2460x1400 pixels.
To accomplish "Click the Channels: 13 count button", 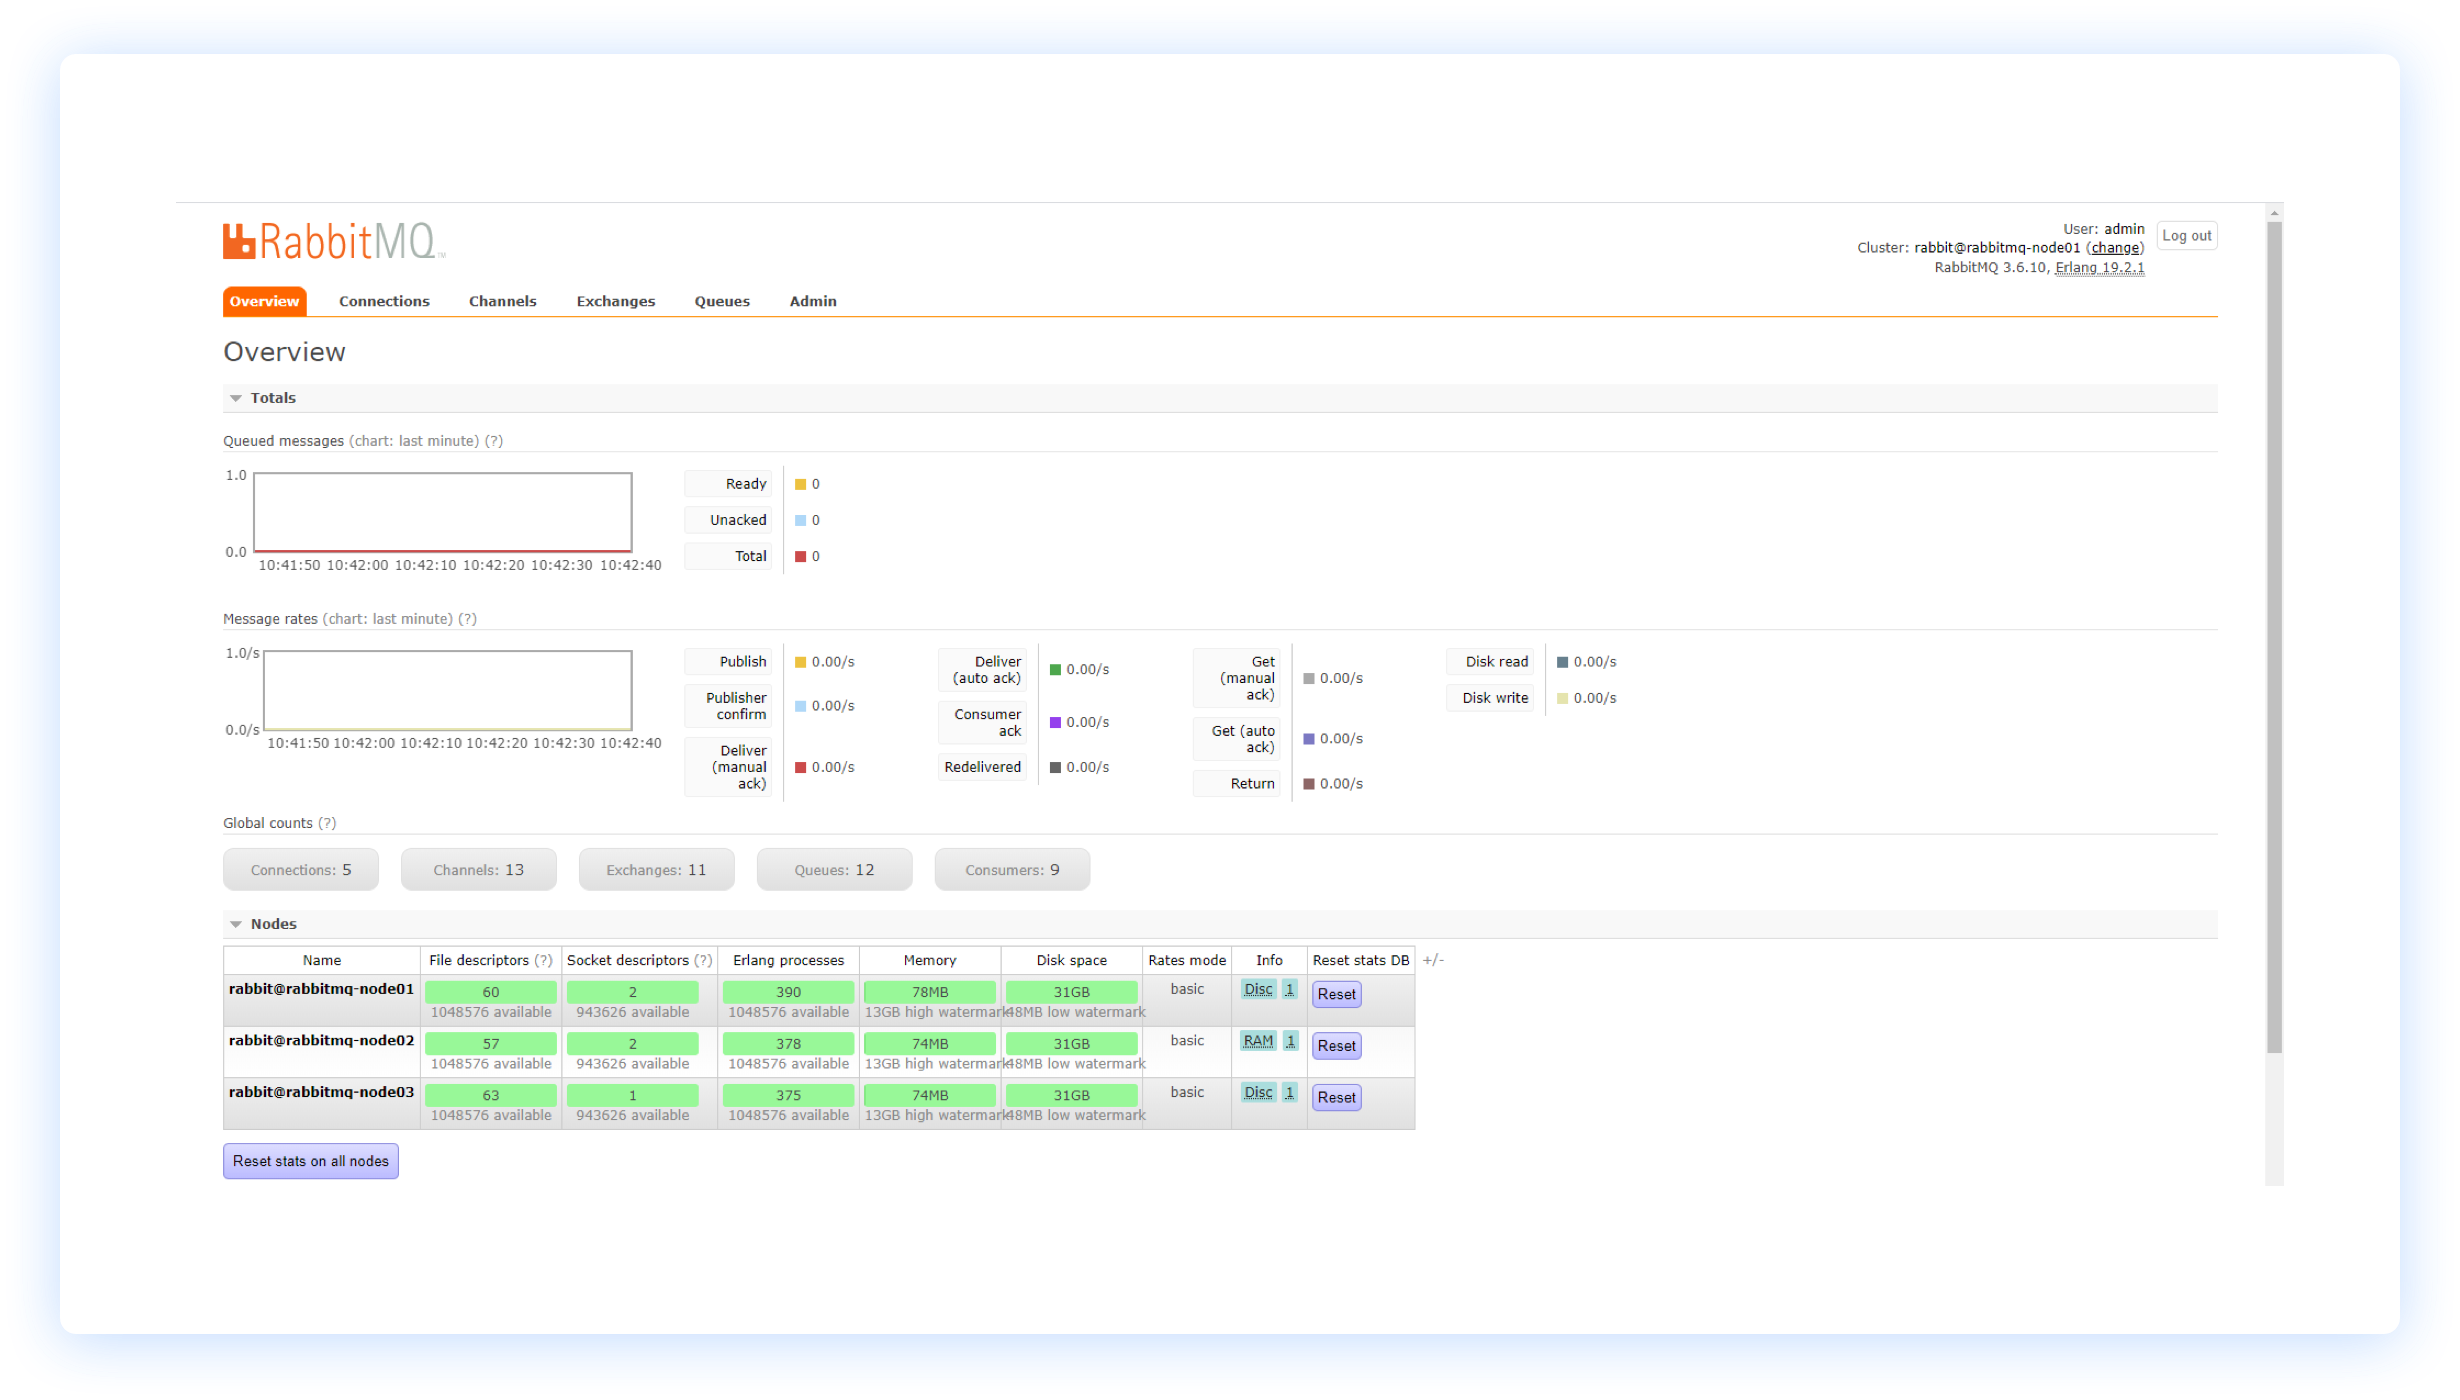I will click(479, 870).
